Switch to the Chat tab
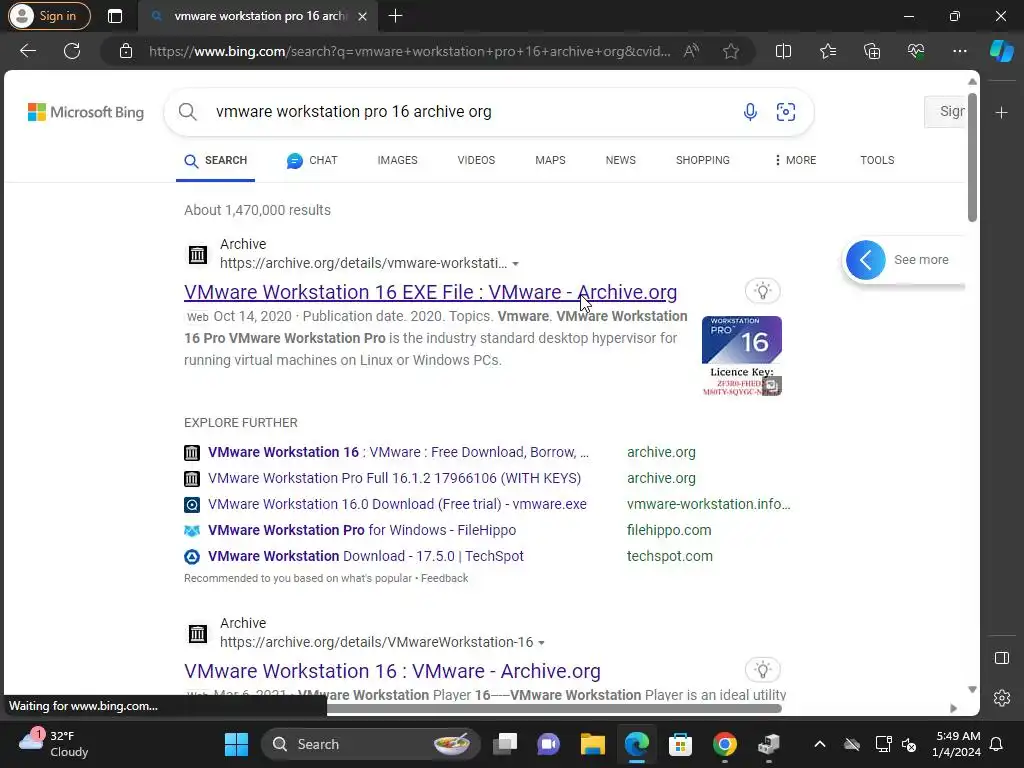The width and height of the screenshot is (1024, 768). [x=312, y=161]
